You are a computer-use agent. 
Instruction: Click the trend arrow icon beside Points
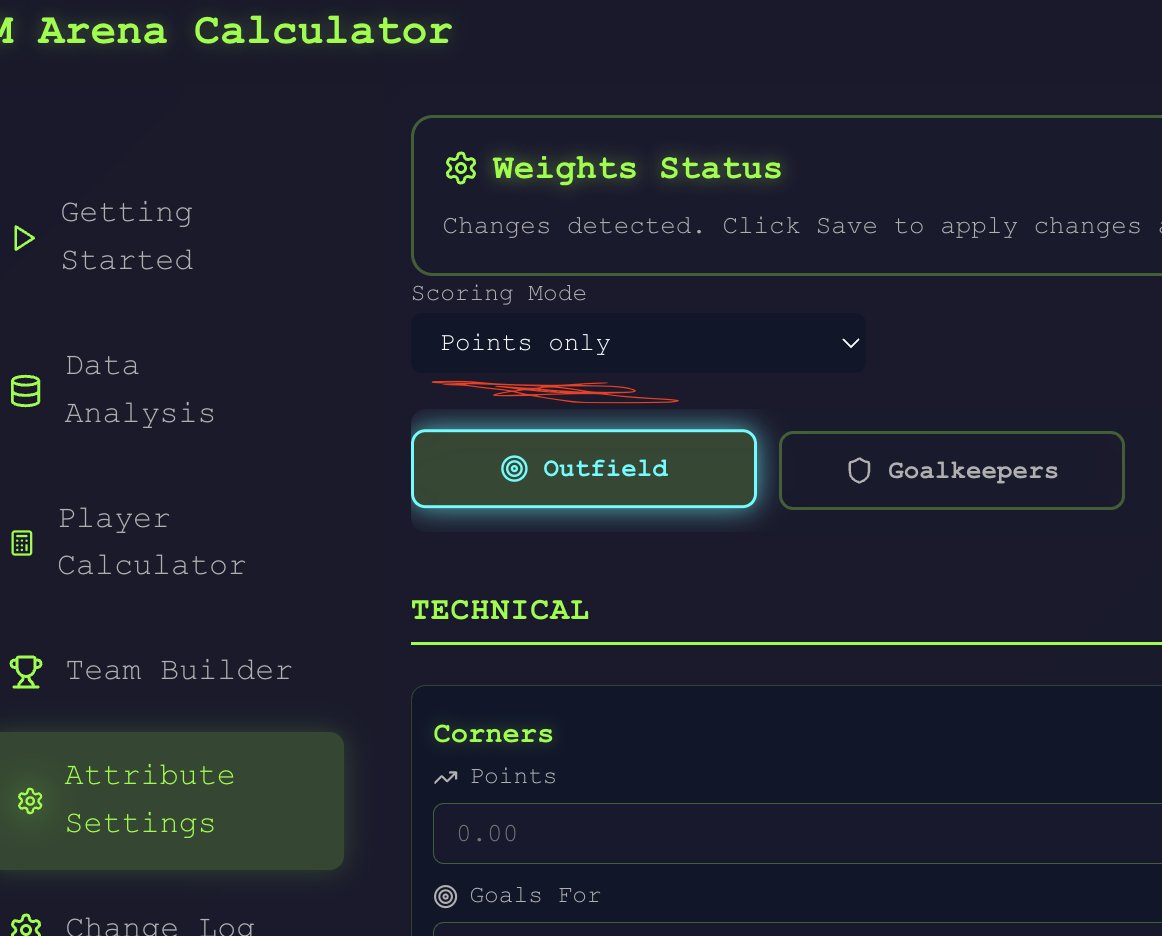pyautogui.click(x=445, y=777)
